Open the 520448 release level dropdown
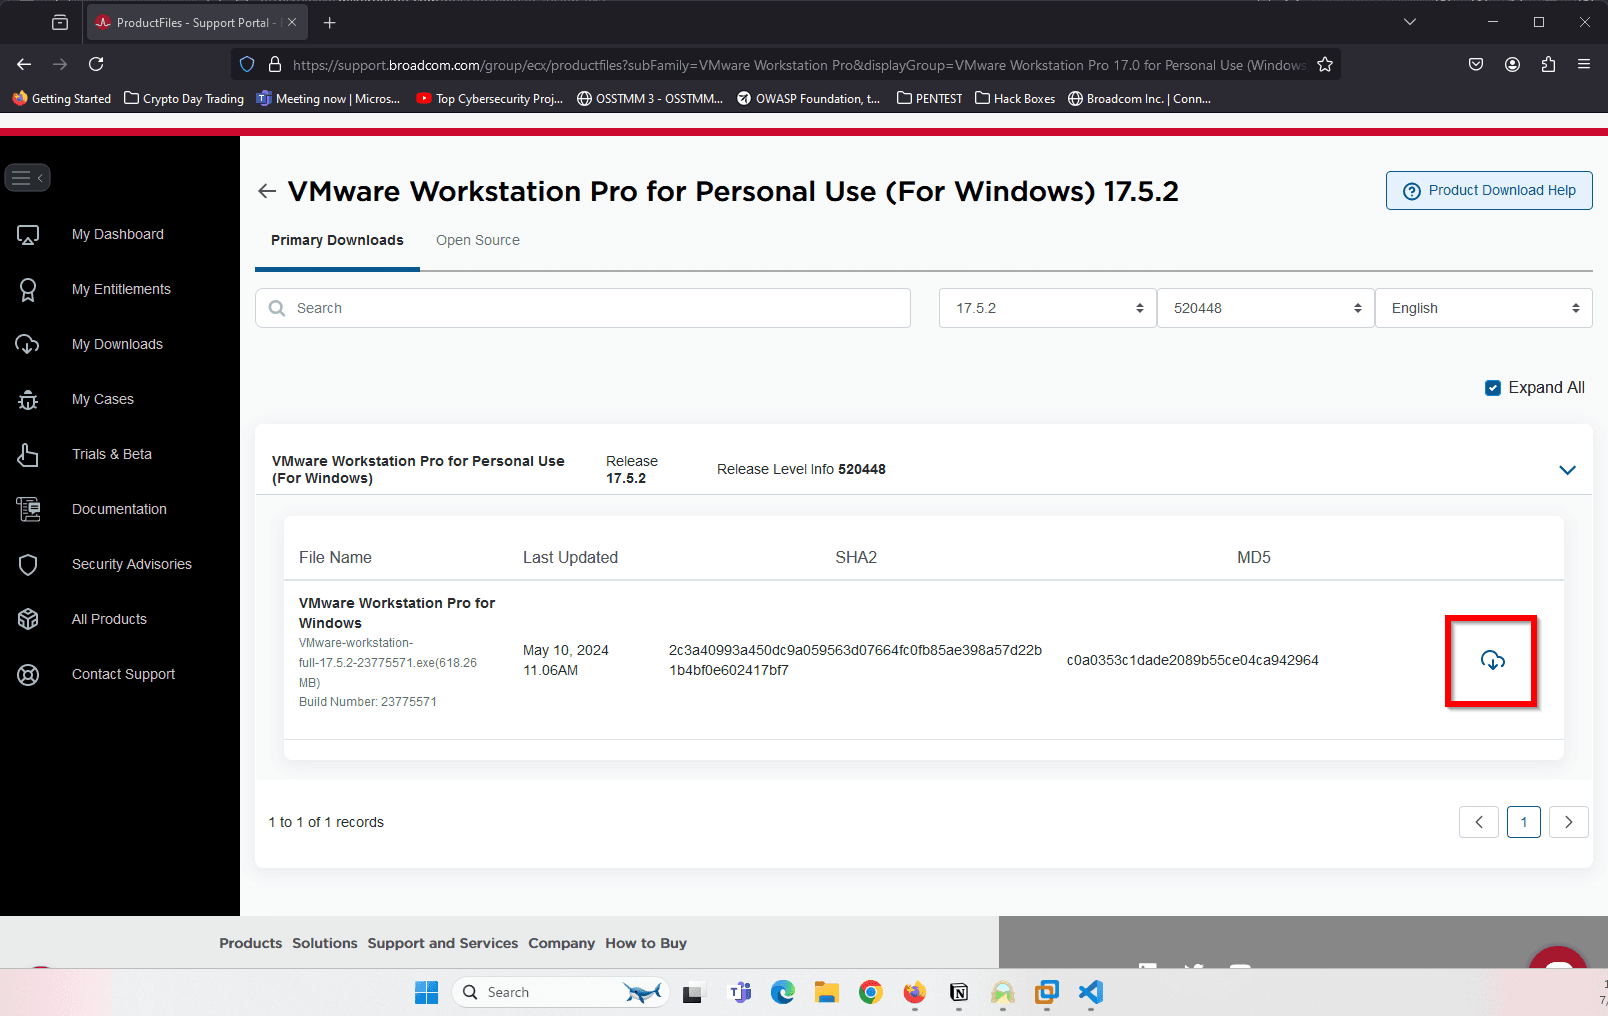 pos(1265,308)
